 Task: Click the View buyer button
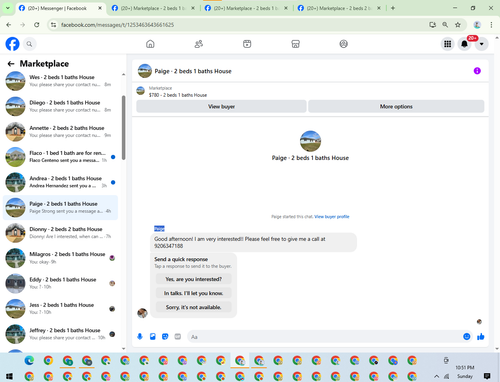(x=221, y=106)
